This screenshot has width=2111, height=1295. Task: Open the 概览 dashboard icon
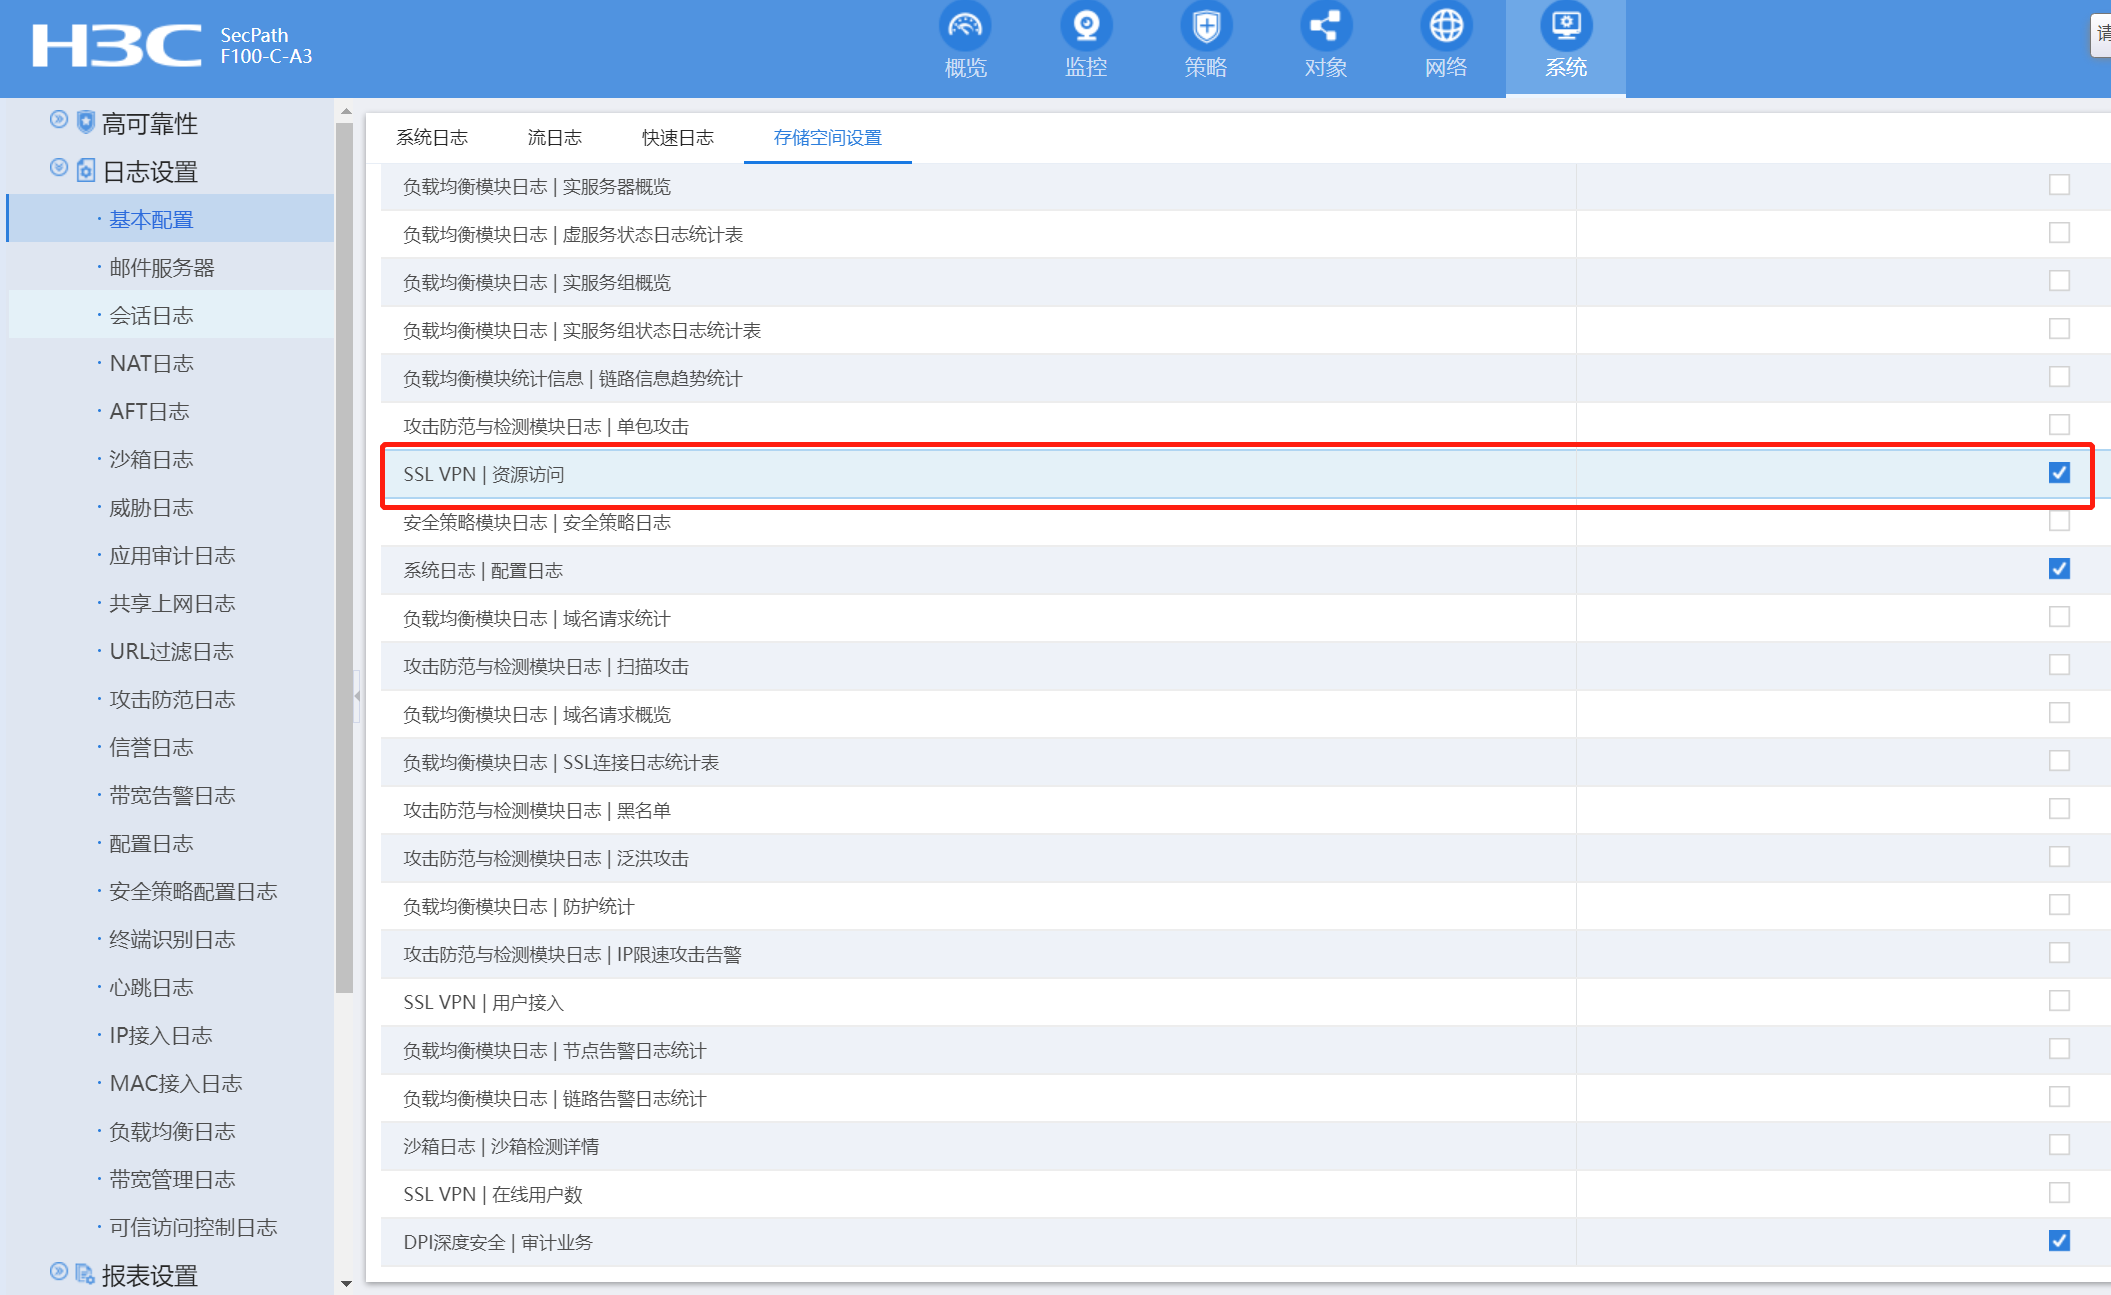[x=965, y=28]
